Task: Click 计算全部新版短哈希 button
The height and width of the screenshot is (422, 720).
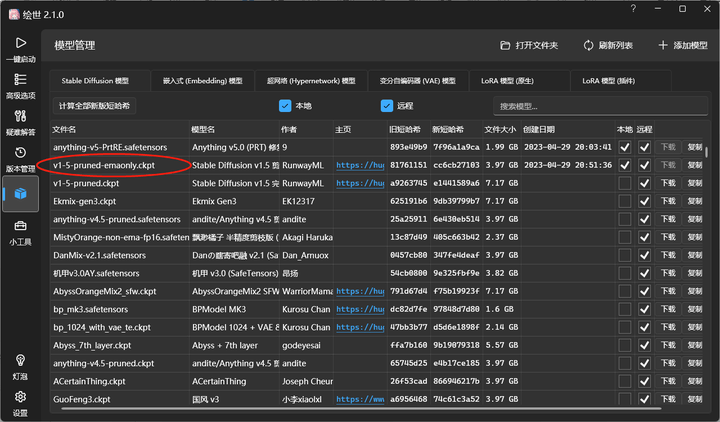Action: point(95,106)
